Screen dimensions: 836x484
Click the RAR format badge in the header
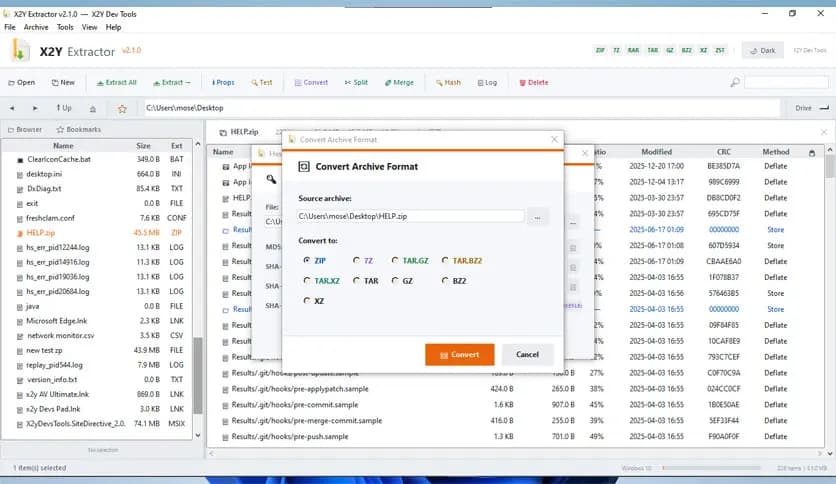tap(633, 50)
